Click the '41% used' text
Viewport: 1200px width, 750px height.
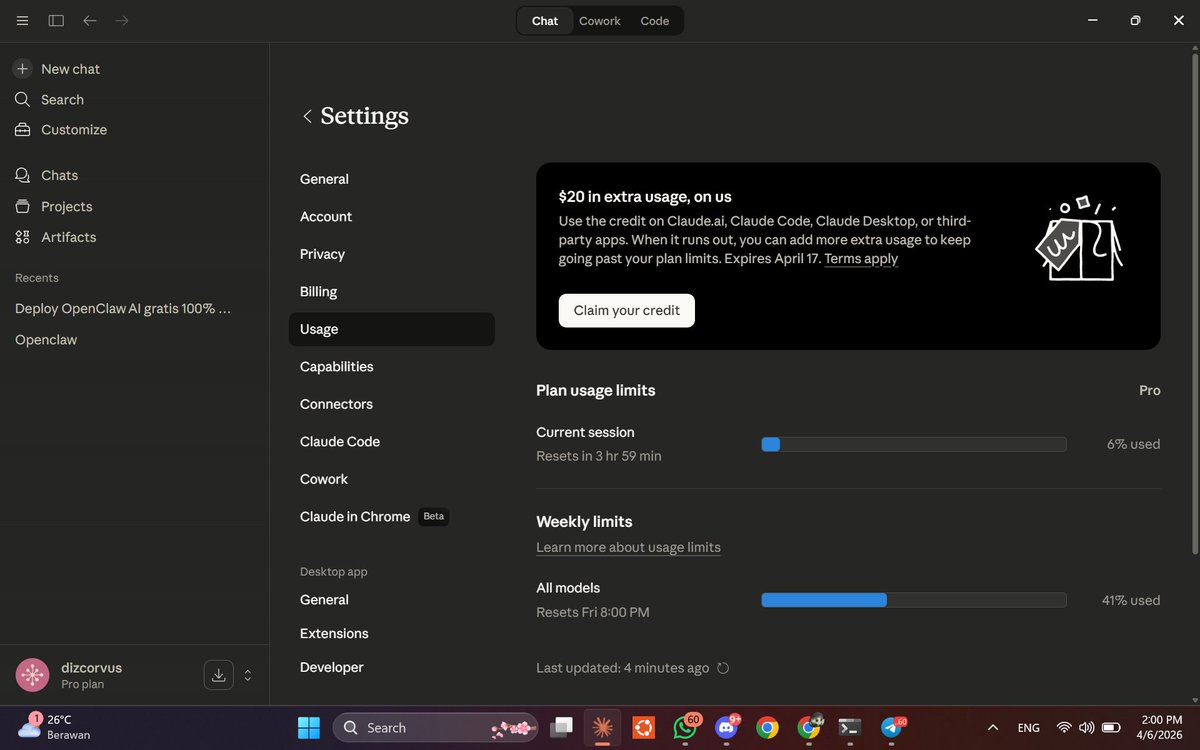point(1130,600)
